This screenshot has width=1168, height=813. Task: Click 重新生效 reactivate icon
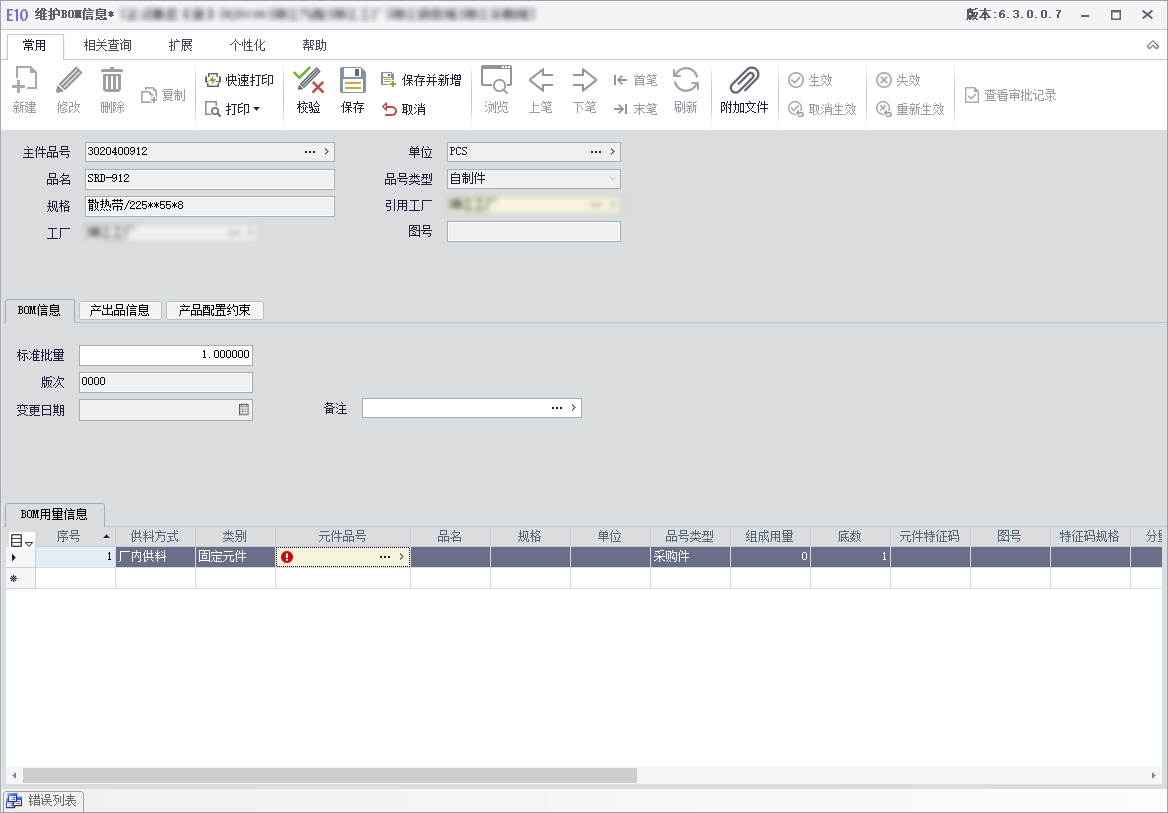[910, 109]
